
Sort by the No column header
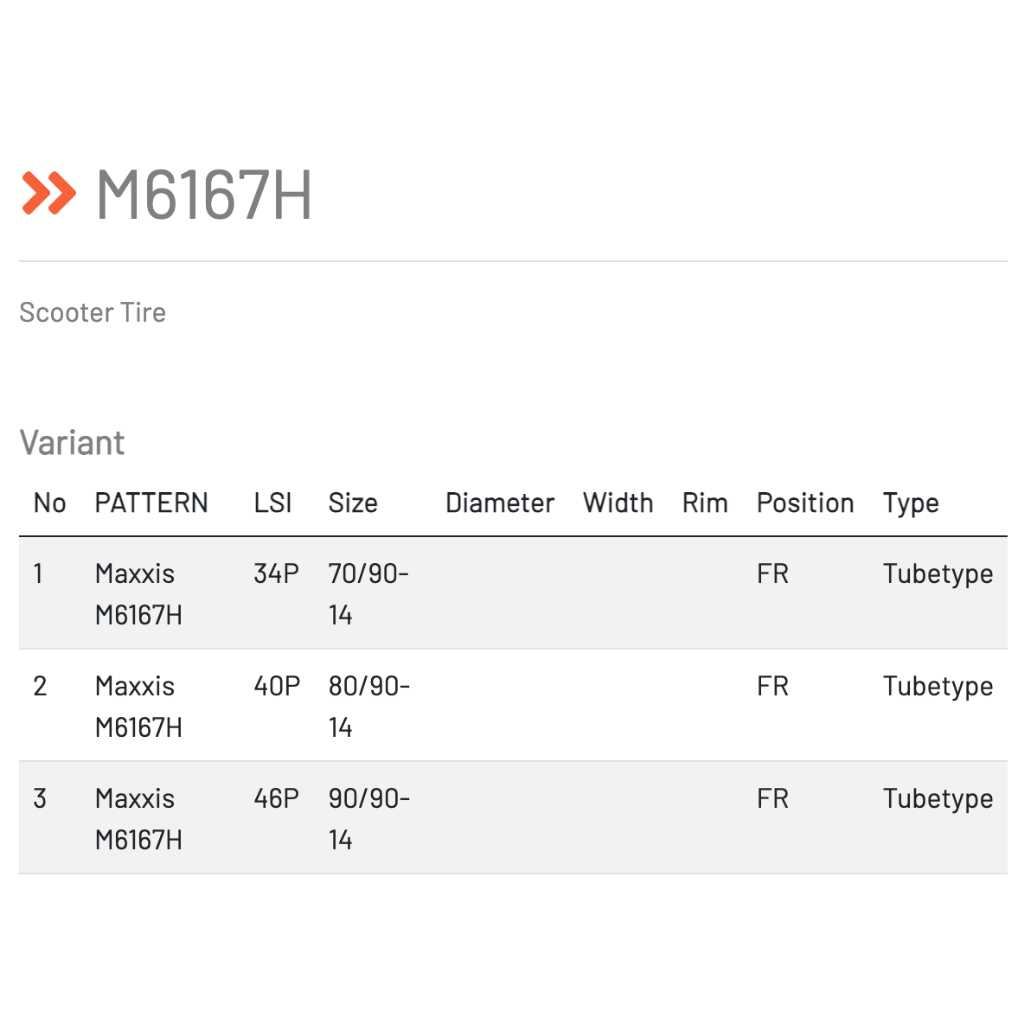pyautogui.click(x=49, y=503)
